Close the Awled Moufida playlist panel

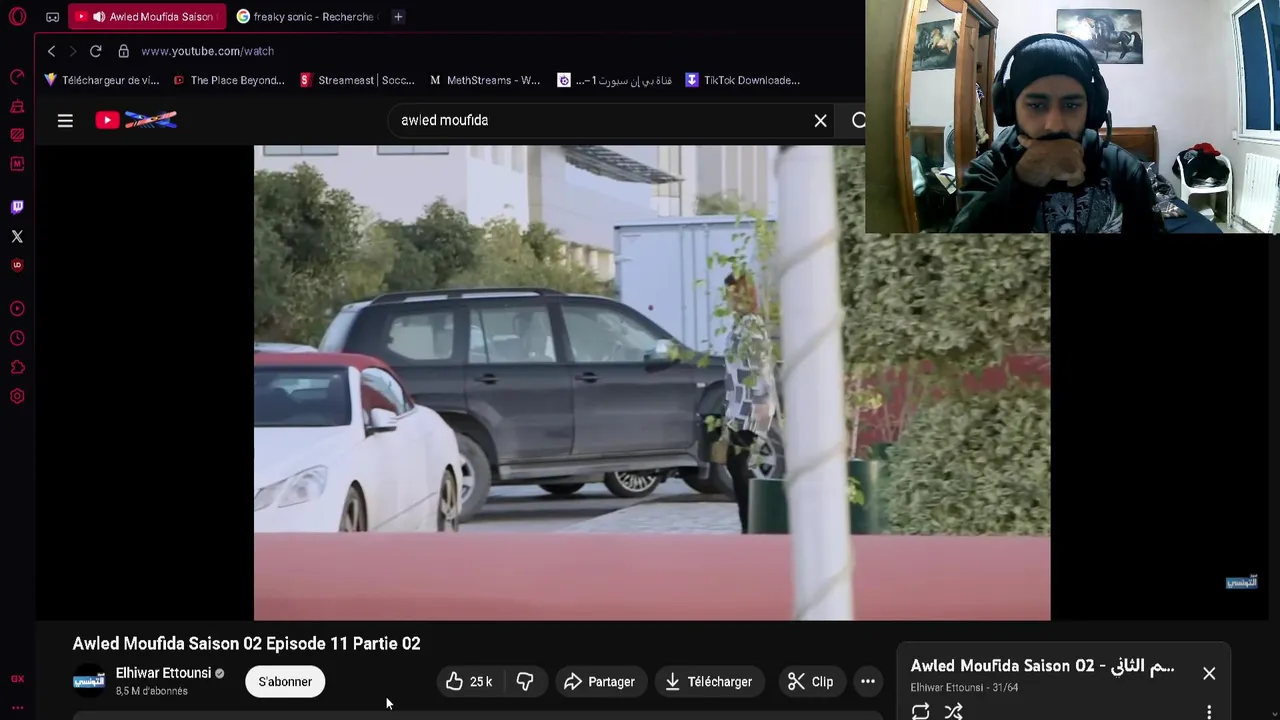click(x=1209, y=673)
